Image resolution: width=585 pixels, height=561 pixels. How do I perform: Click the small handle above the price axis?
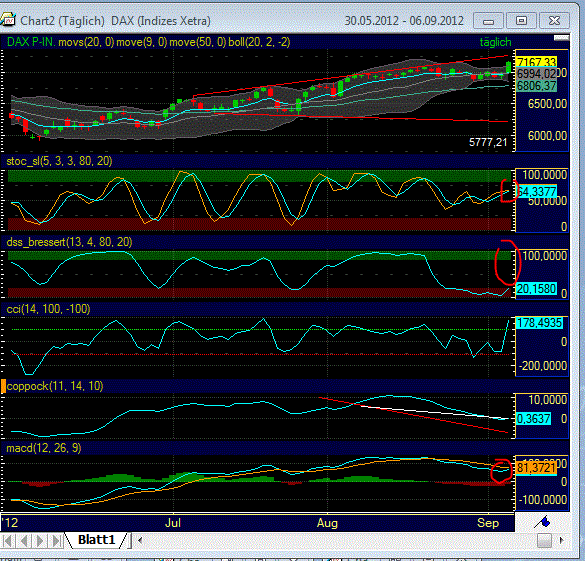(561, 38)
